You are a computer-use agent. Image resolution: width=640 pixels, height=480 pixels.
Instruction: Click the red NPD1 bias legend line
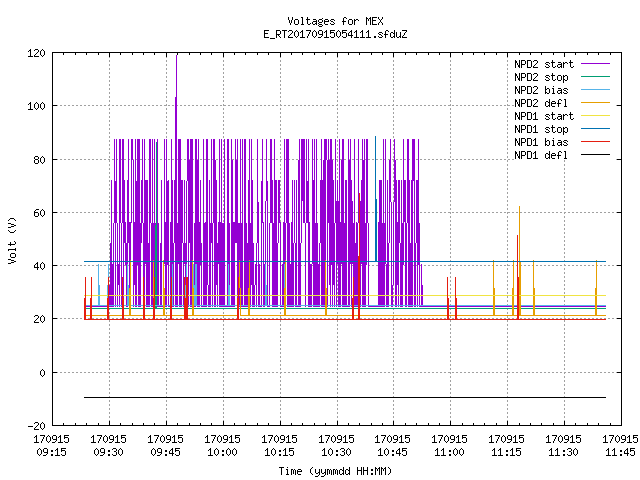pos(595,142)
